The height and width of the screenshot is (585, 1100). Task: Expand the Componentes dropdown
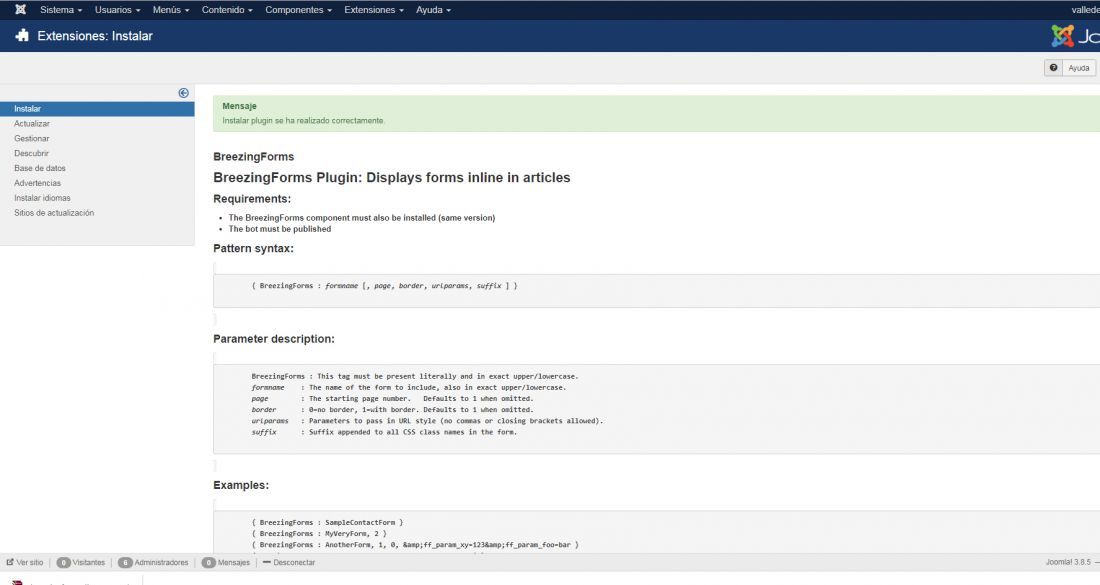(298, 10)
